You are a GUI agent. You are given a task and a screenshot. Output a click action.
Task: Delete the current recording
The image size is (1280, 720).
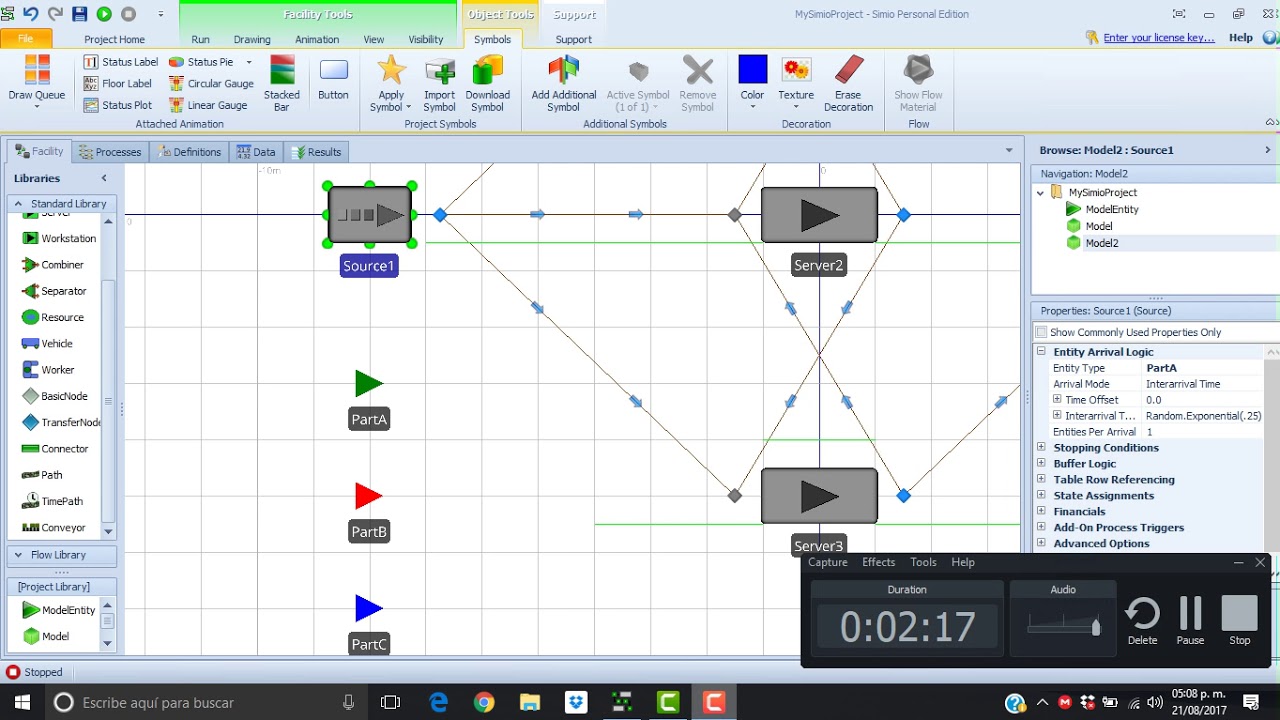pyautogui.click(x=1142, y=620)
